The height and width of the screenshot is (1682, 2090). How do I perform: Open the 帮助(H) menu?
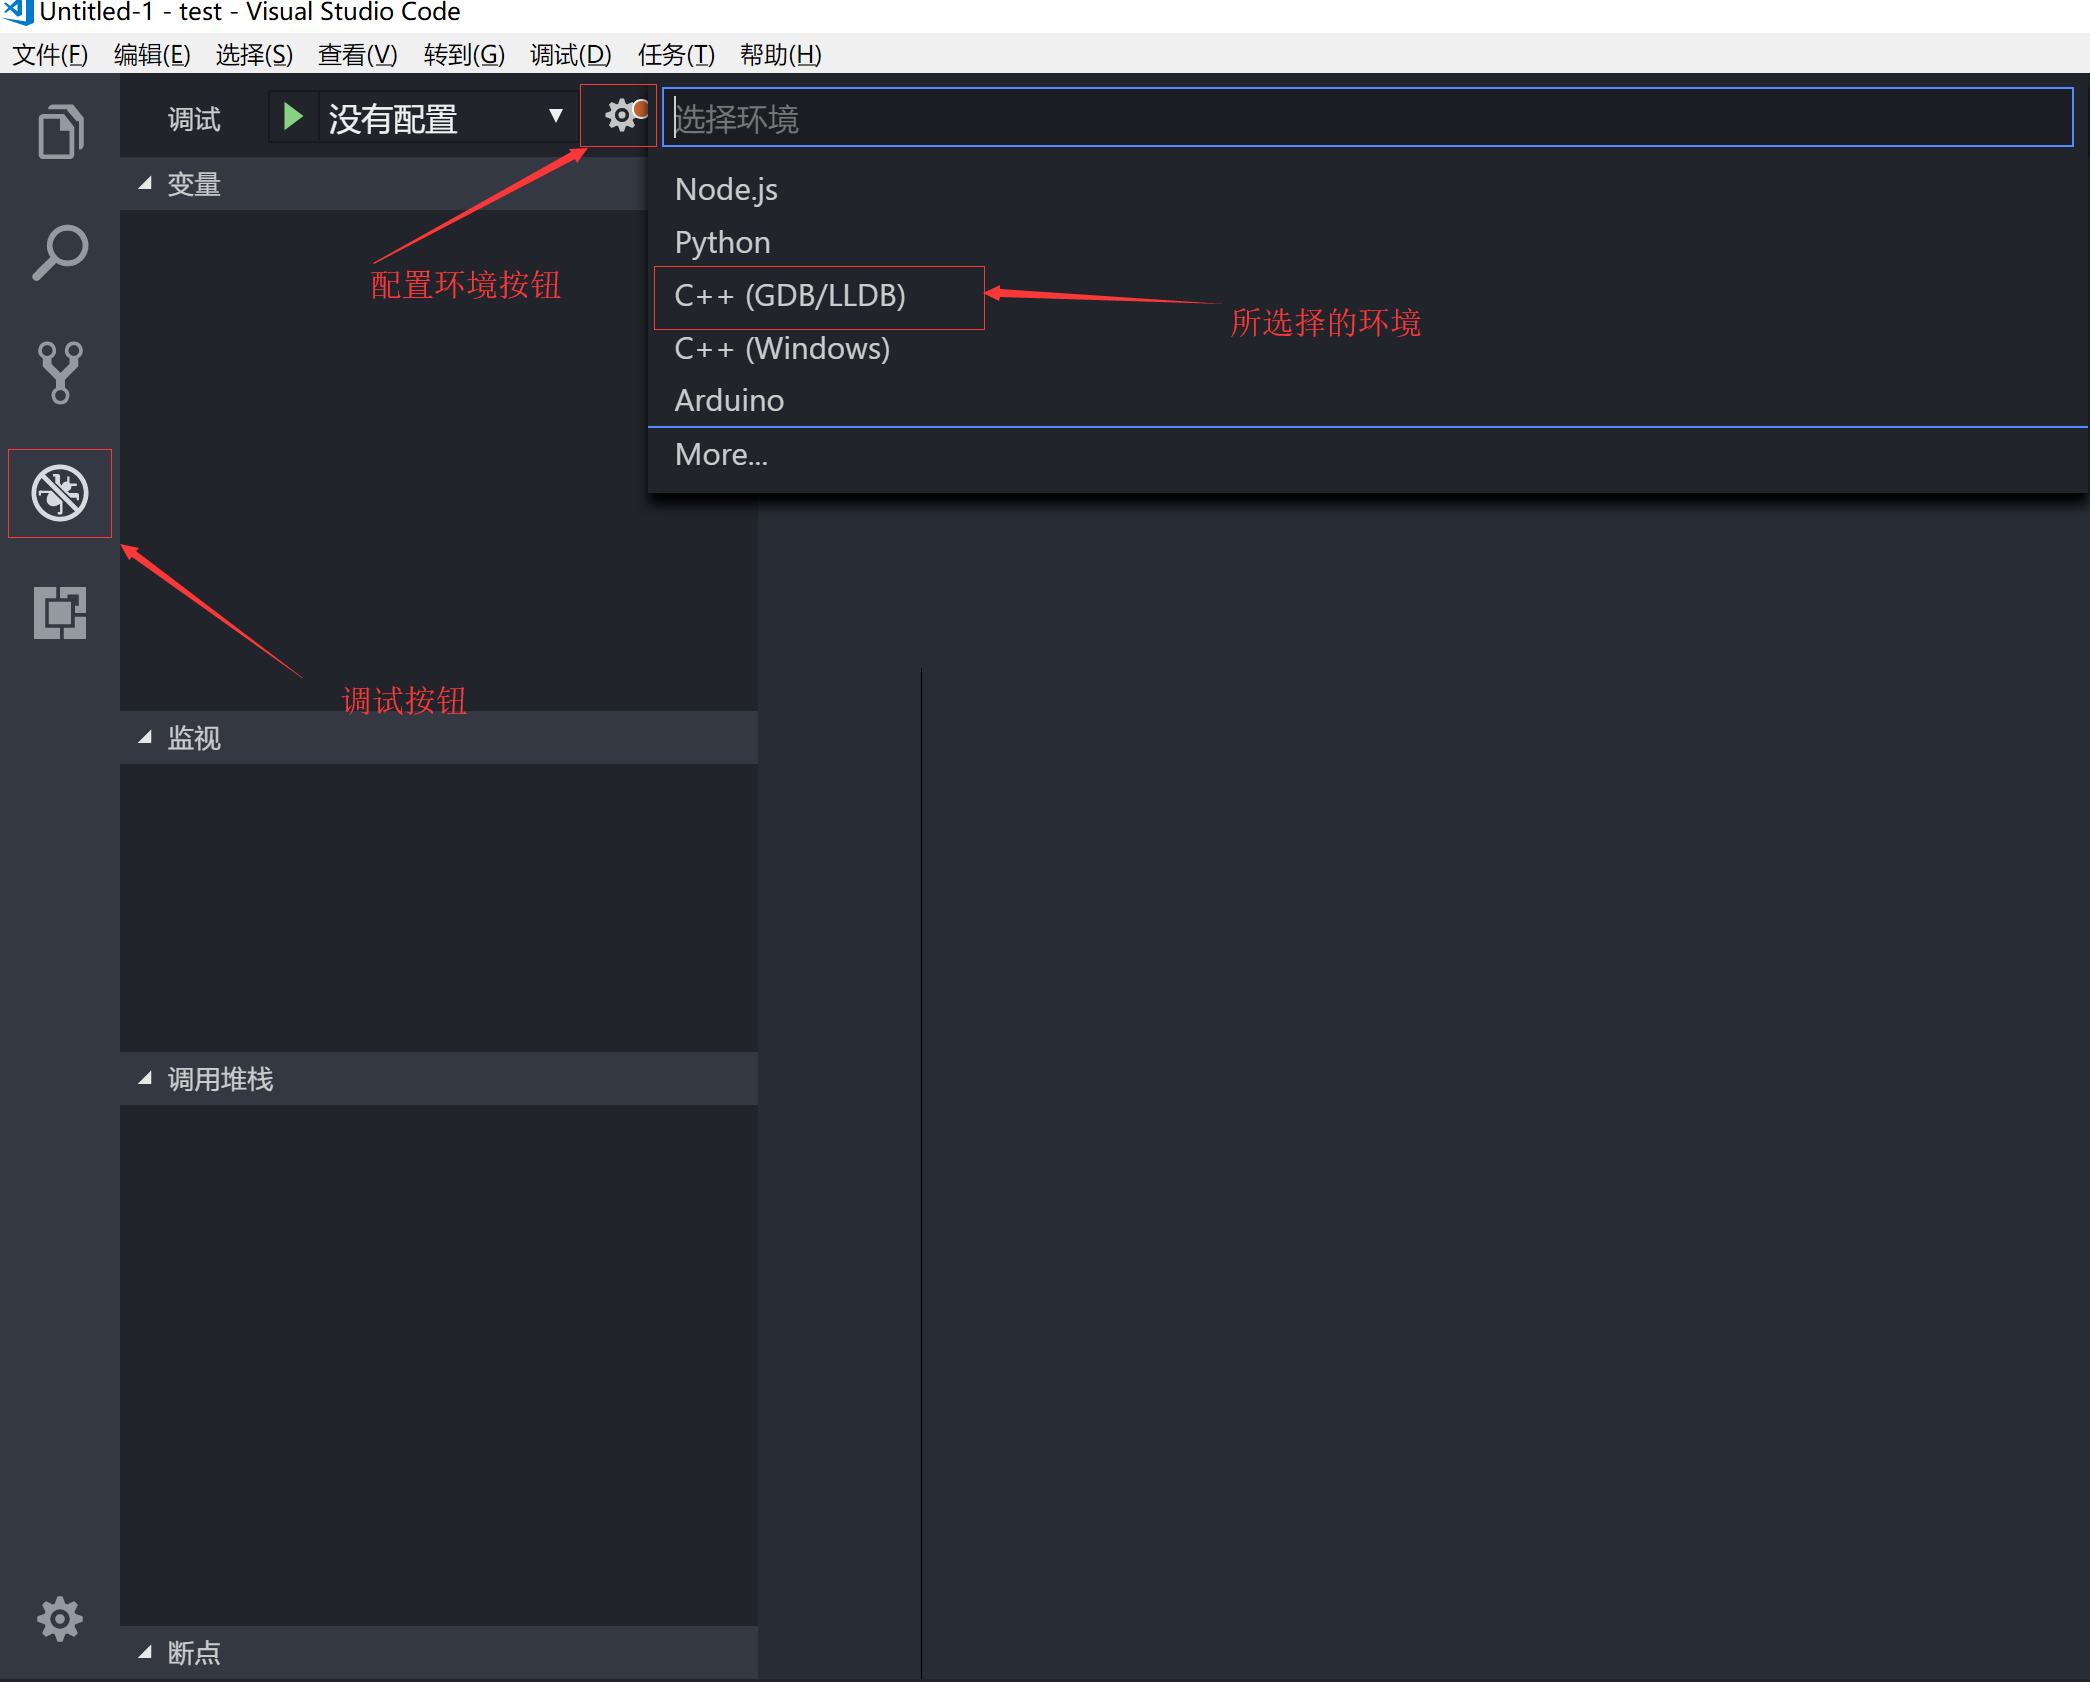[781, 54]
